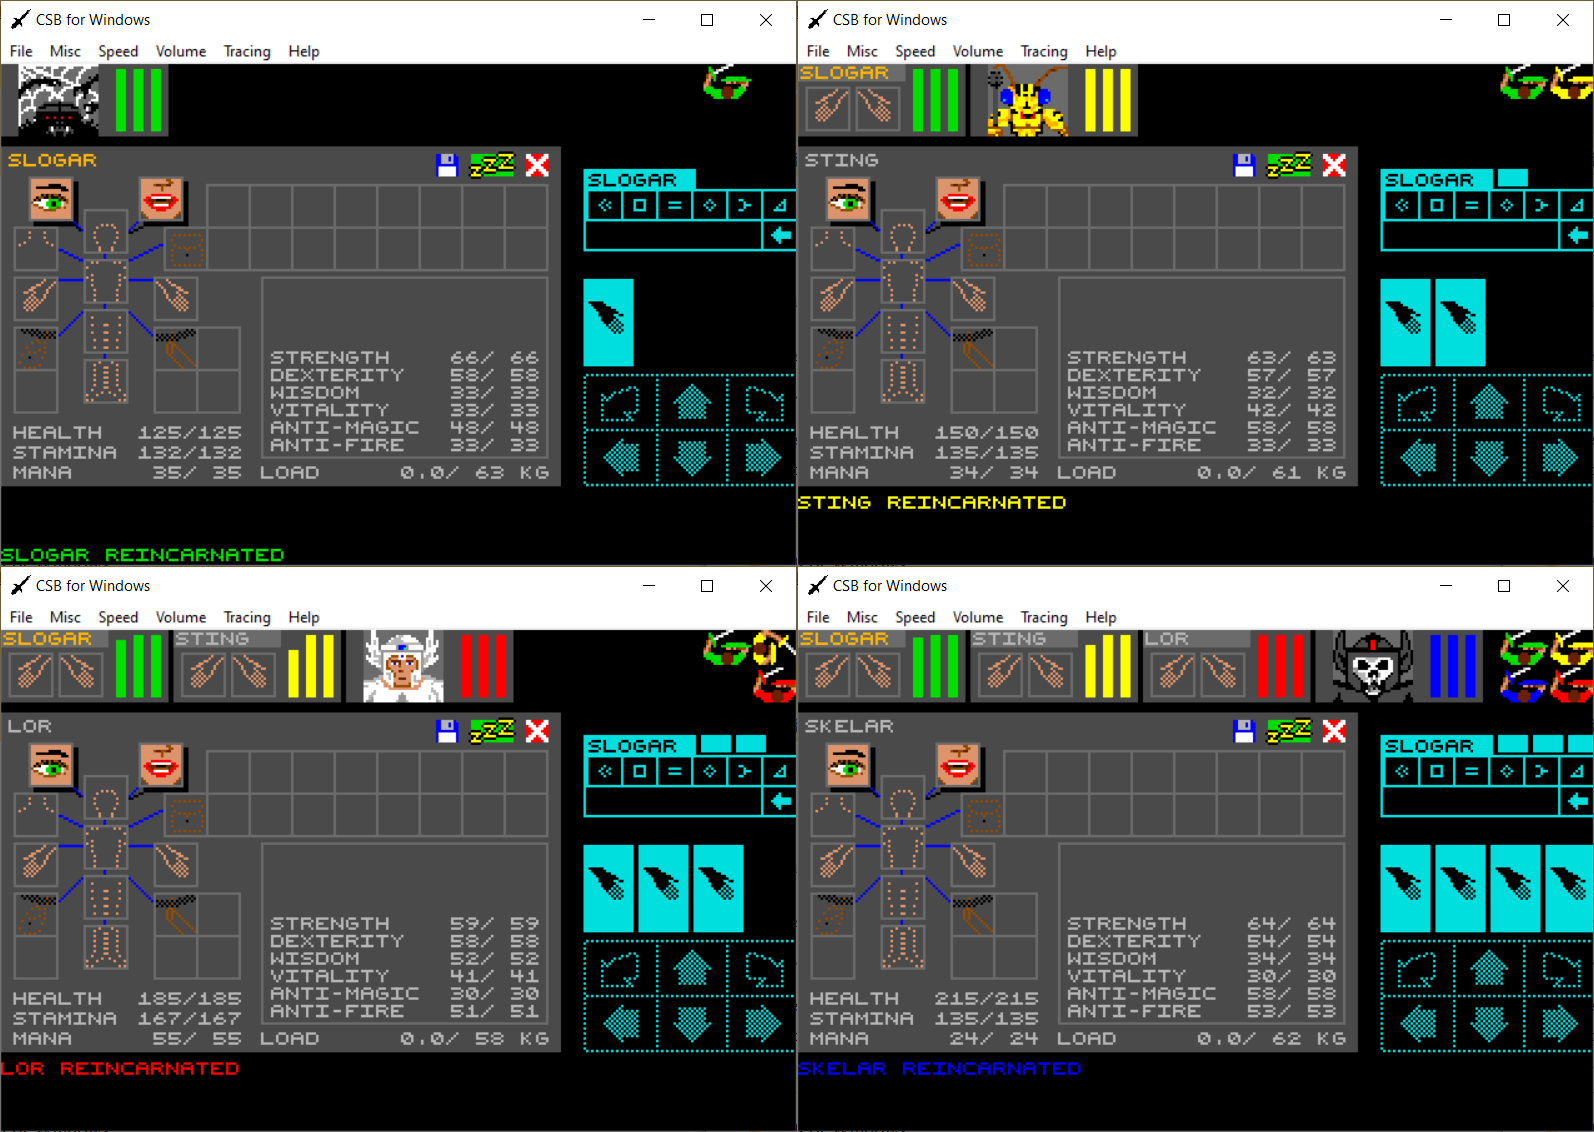Click the SLOGAR spell tab in the SKELAR sheet window

(1436, 746)
